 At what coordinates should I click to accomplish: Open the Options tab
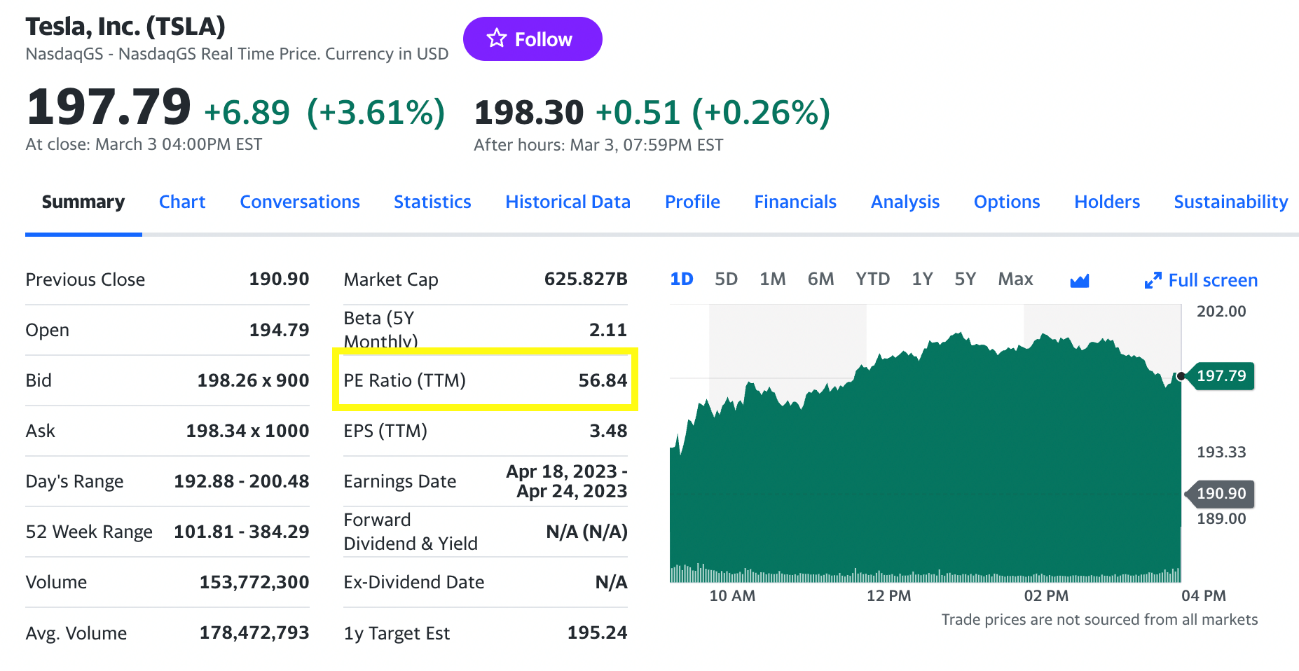(x=1007, y=202)
